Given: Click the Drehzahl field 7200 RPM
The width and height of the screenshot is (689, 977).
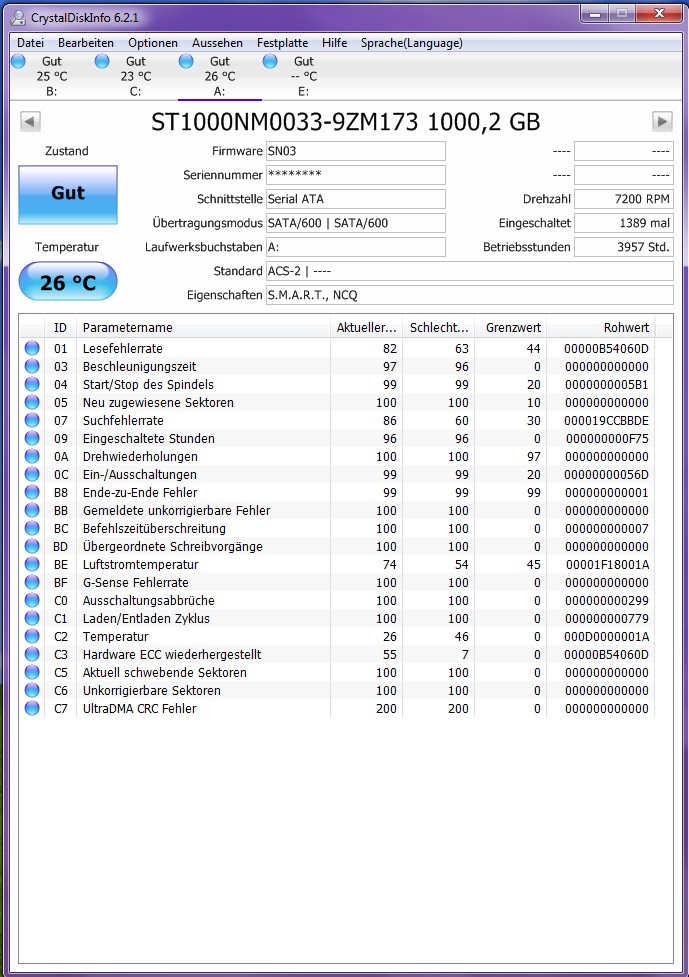Looking at the screenshot, I should [x=624, y=199].
